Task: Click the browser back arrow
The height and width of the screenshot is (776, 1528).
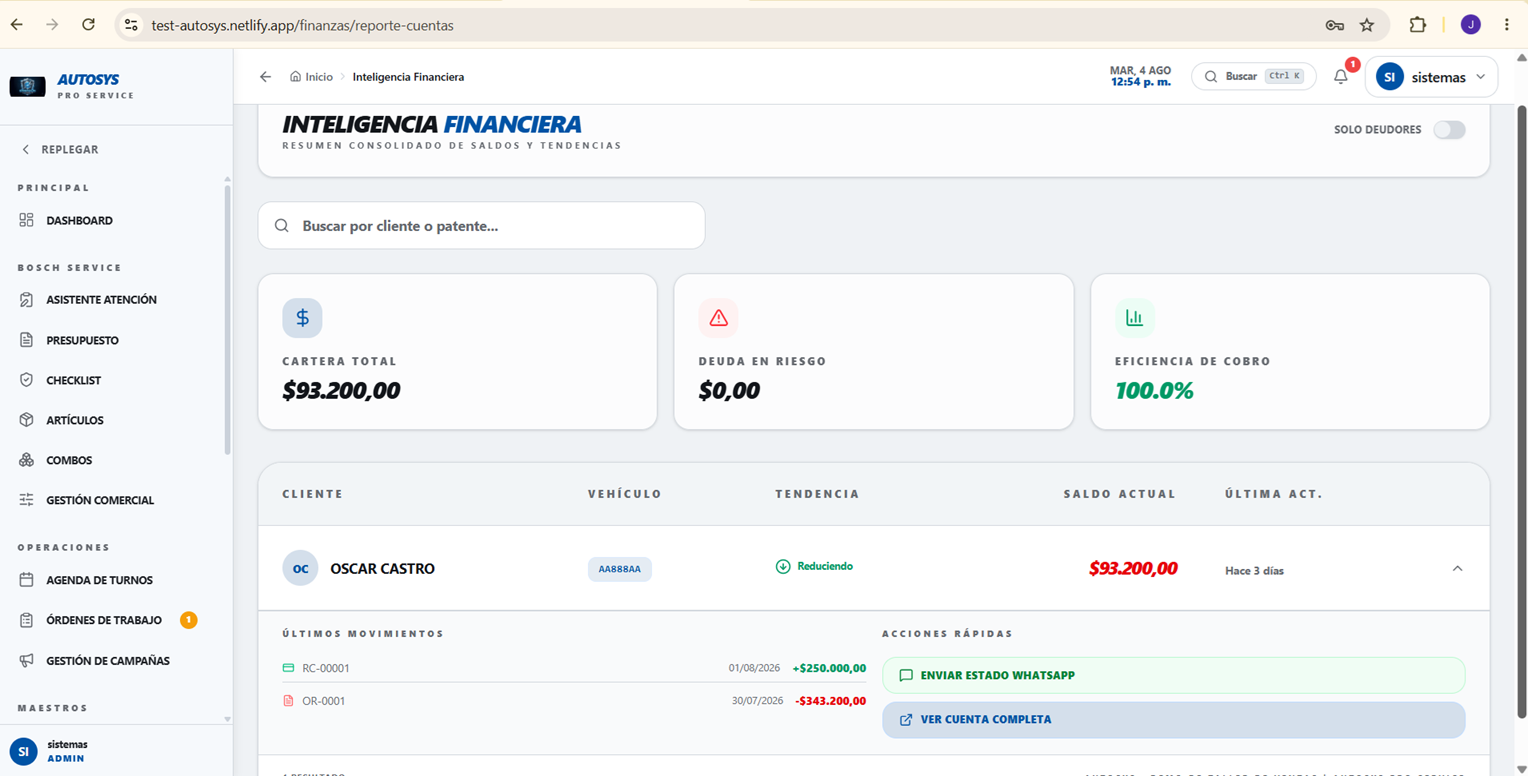Action: pyautogui.click(x=17, y=25)
